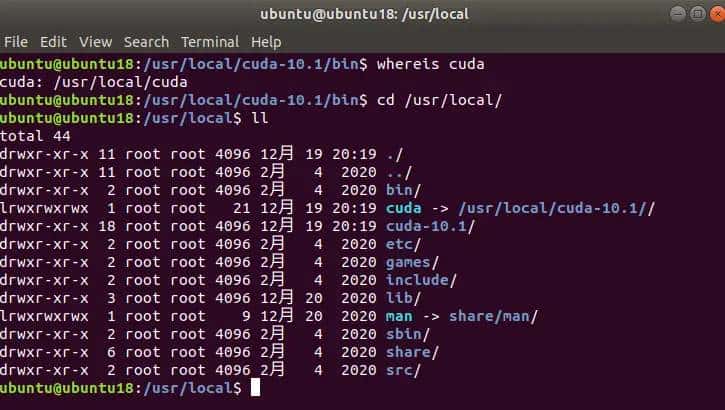This screenshot has width=725, height=410.
Task: Click the size 9 on the man row
Action: (x=246, y=316)
